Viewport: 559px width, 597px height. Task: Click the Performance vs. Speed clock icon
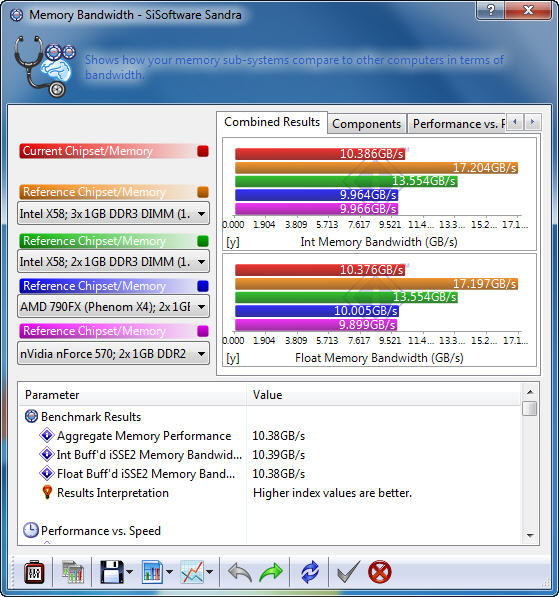30,530
